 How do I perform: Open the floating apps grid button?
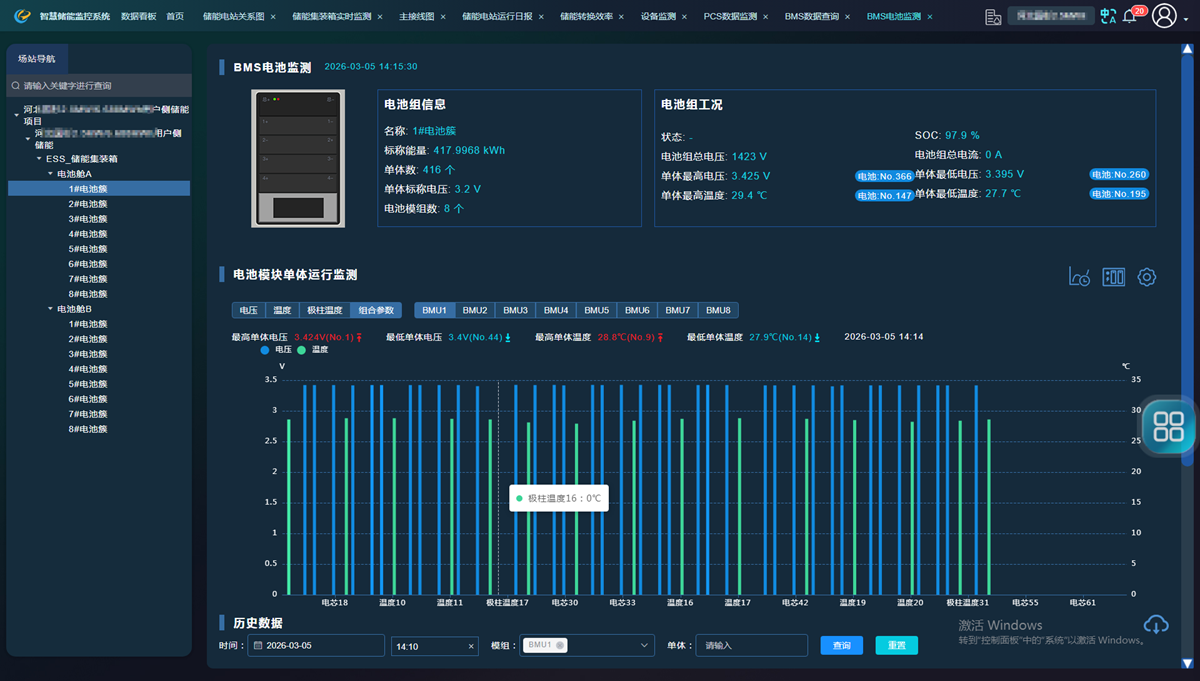[x=1168, y=426]
